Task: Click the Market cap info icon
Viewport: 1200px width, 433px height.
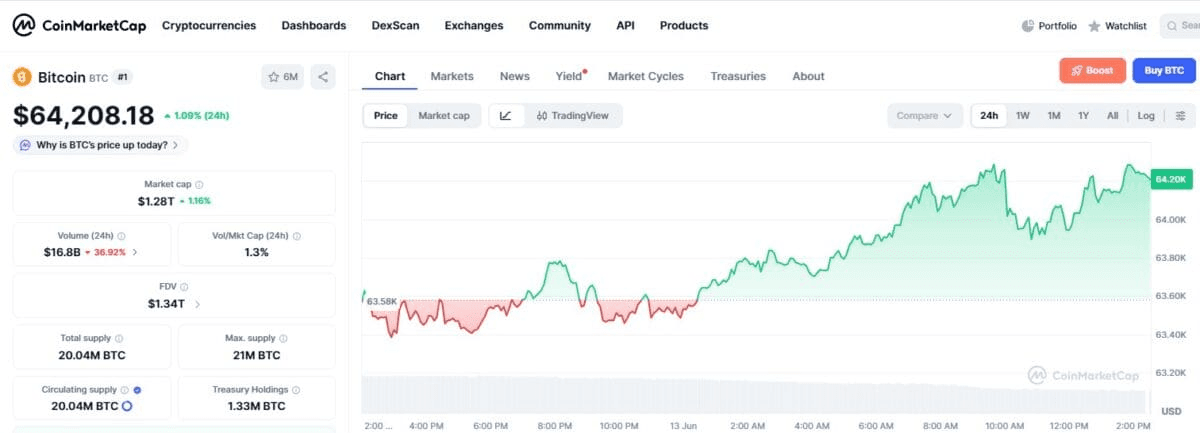Action: click(x=199, y=184)
